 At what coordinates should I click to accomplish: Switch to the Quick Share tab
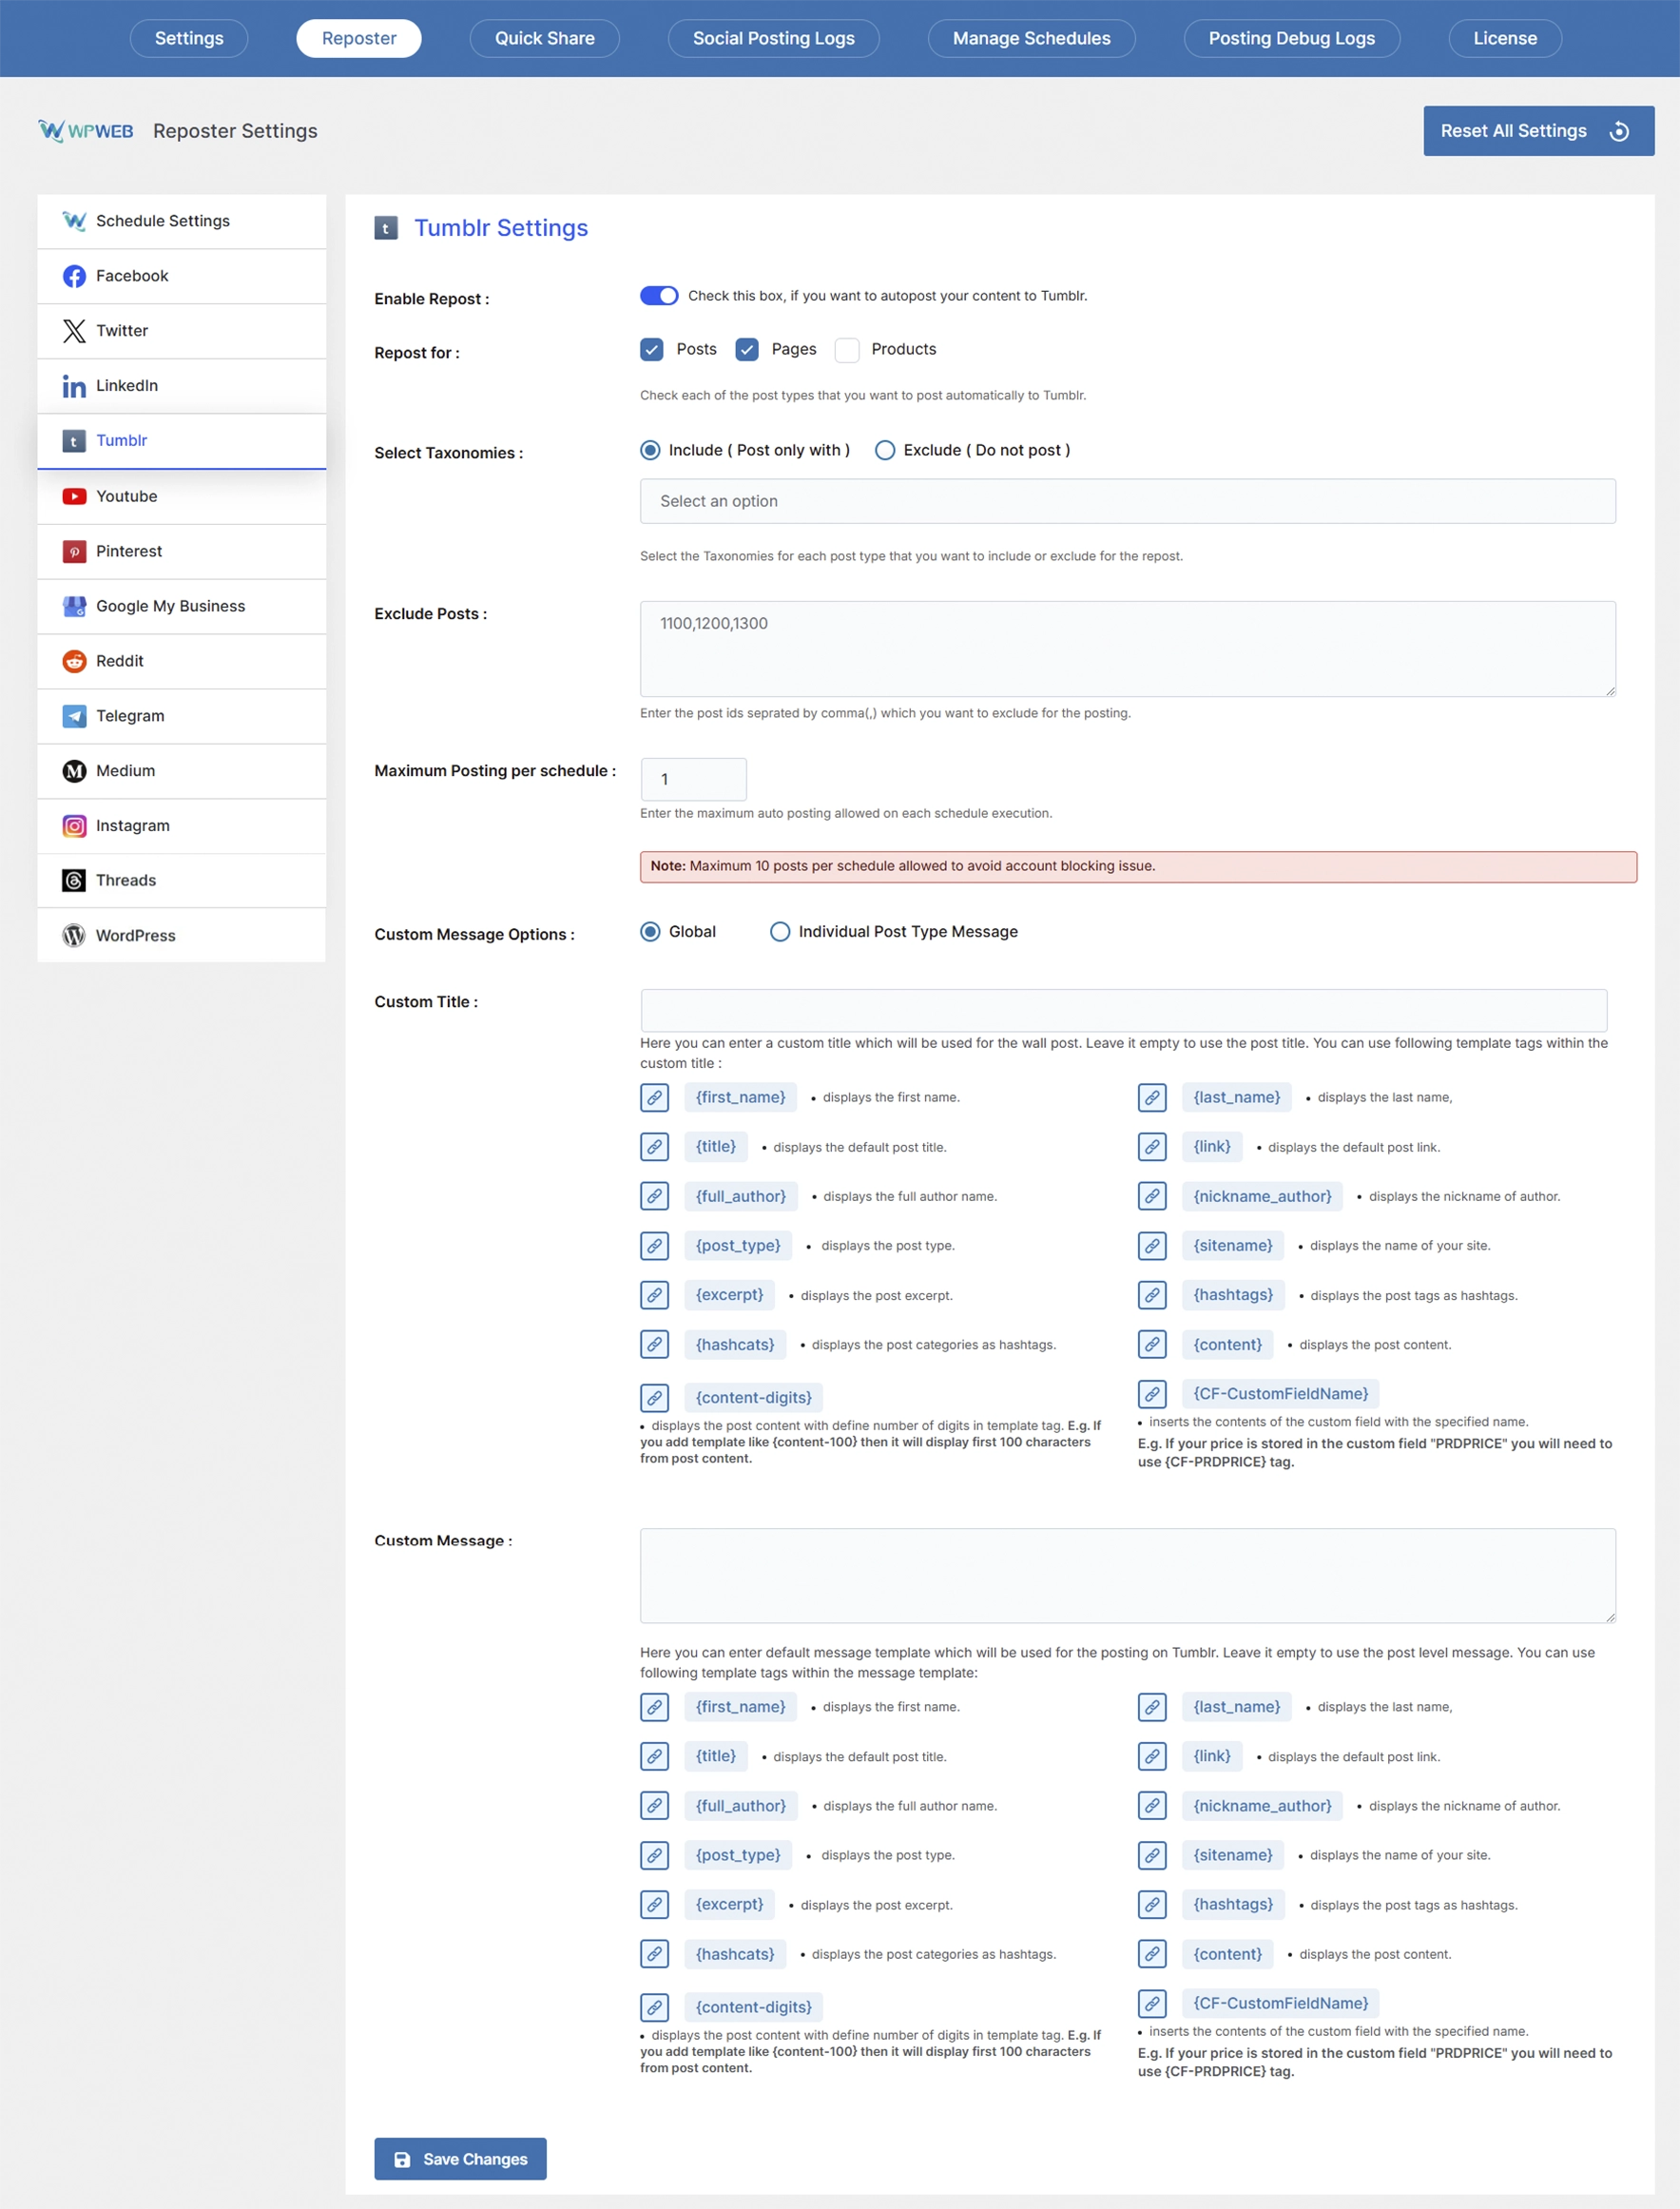[x=544, y=38]
